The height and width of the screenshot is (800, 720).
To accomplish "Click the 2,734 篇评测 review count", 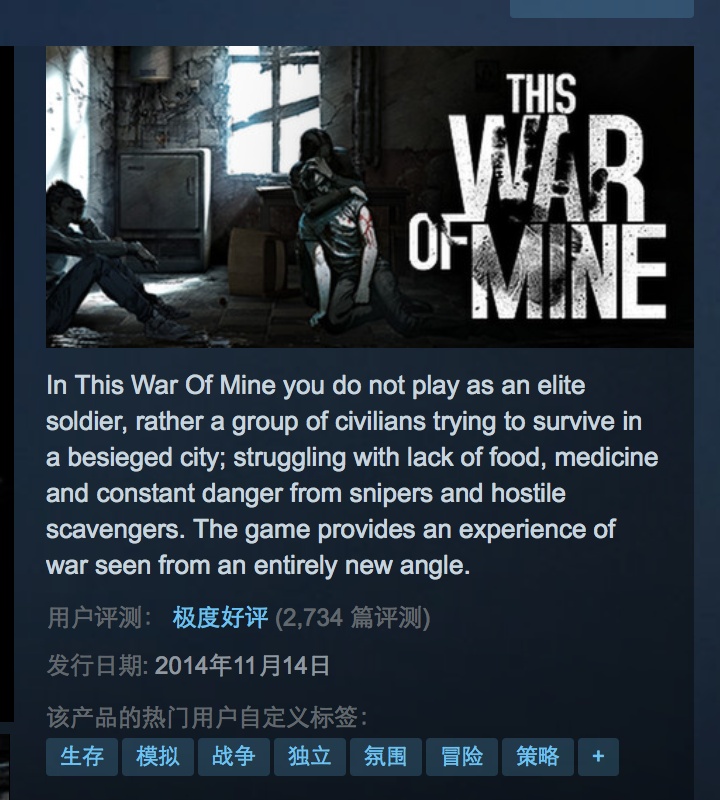I will (x=353, y=618).
